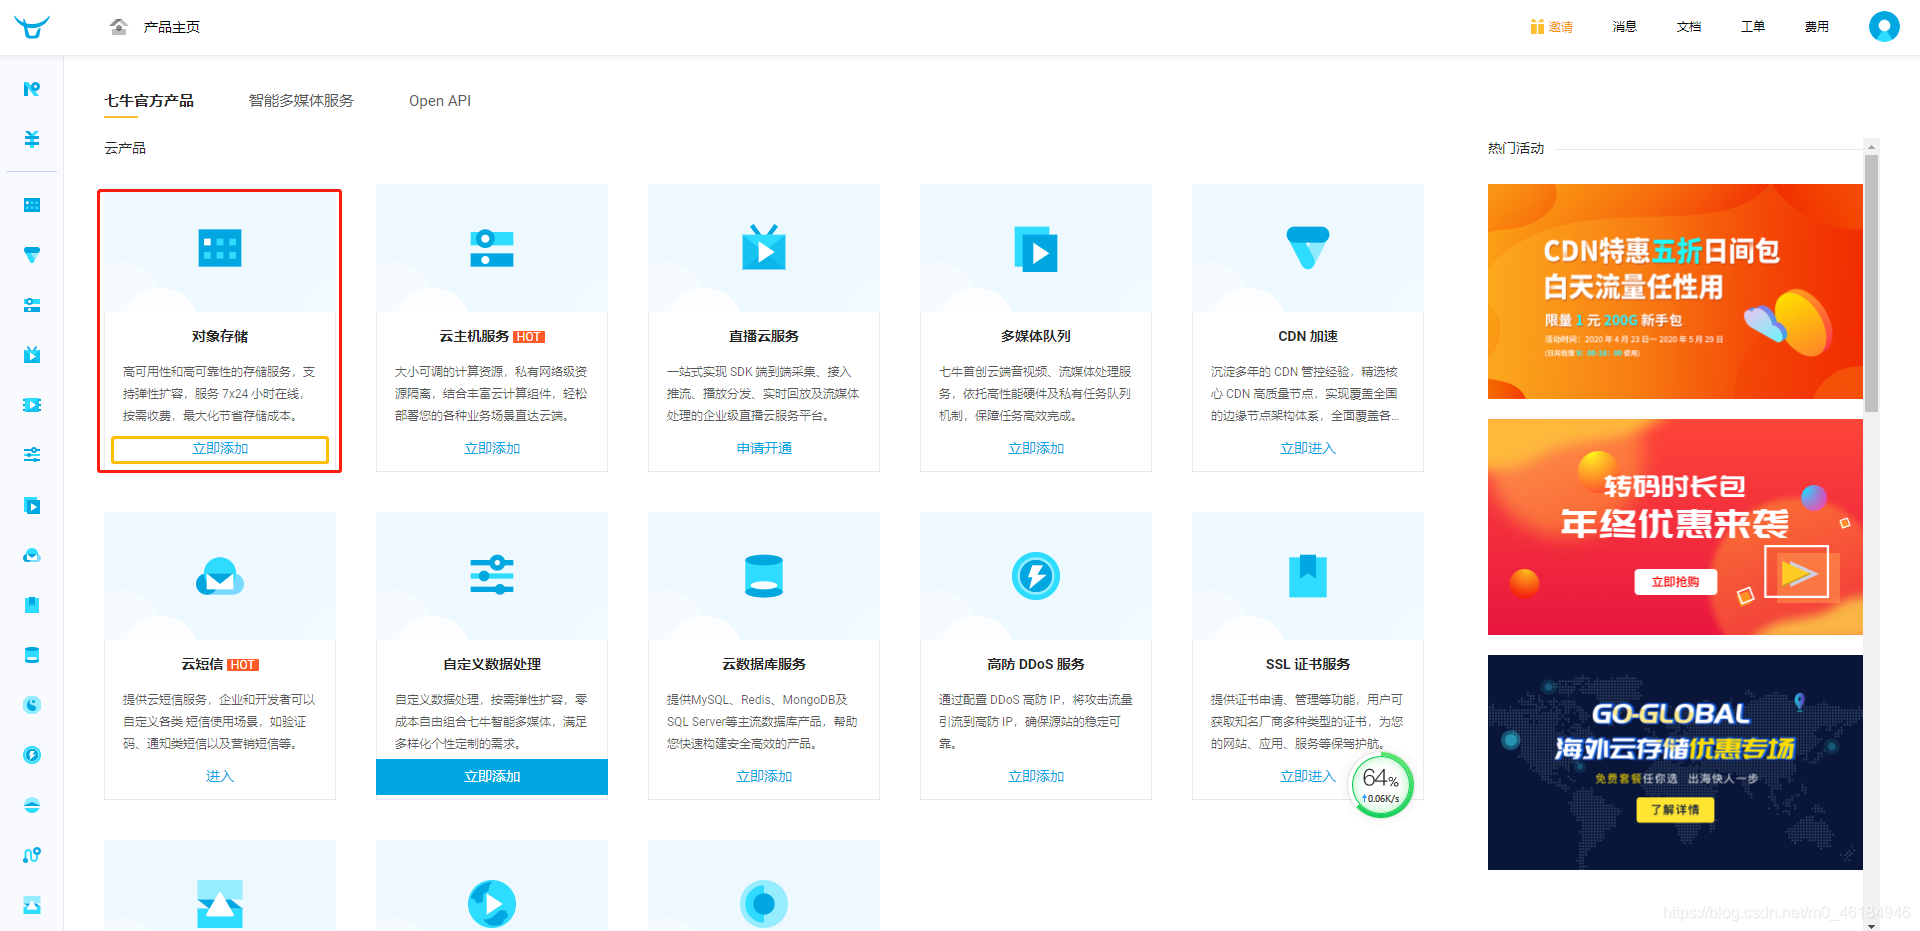This screenshot has width=1920, height=931.
Task: Click 立即添加 under 多媒体队列
Action: tap(1036, 449)
